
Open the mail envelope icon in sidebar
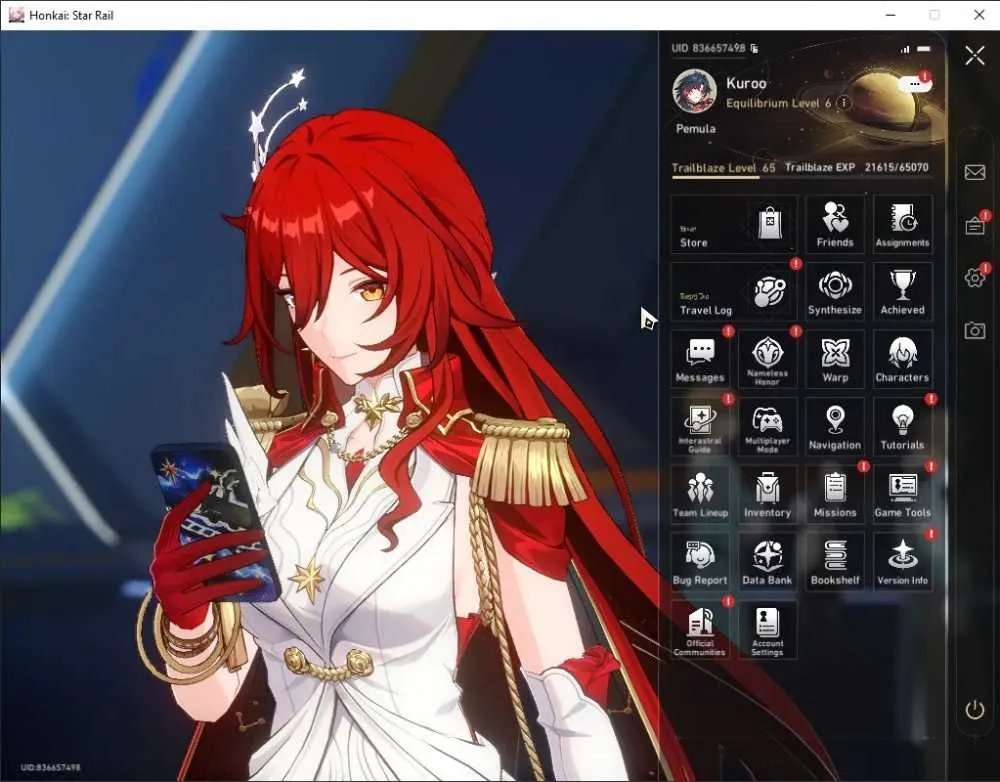[x=974, y=172]
